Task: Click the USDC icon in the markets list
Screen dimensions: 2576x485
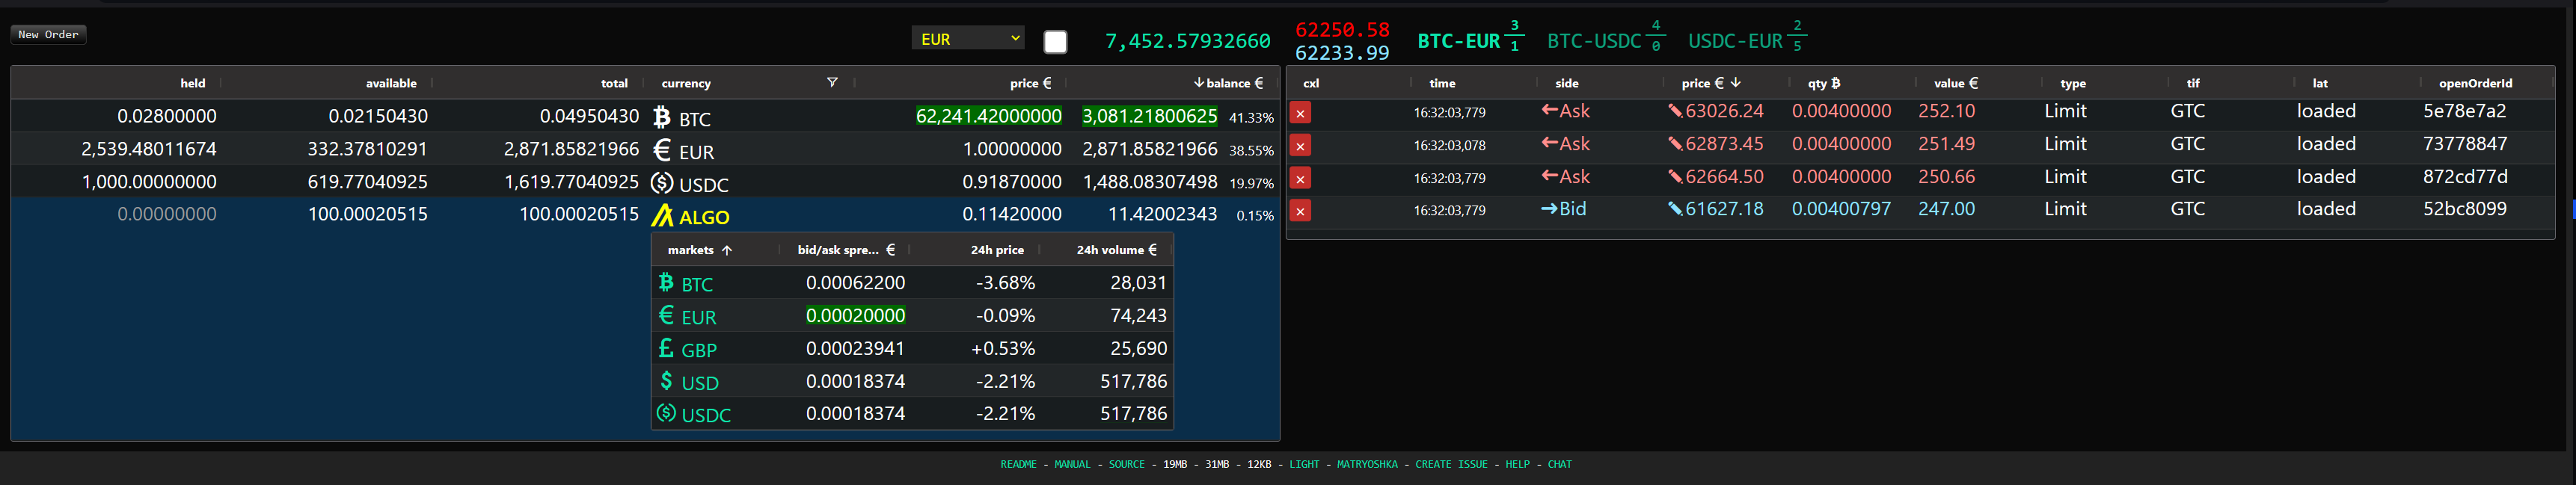Action: pyautogui.click(x=666, y=414)
